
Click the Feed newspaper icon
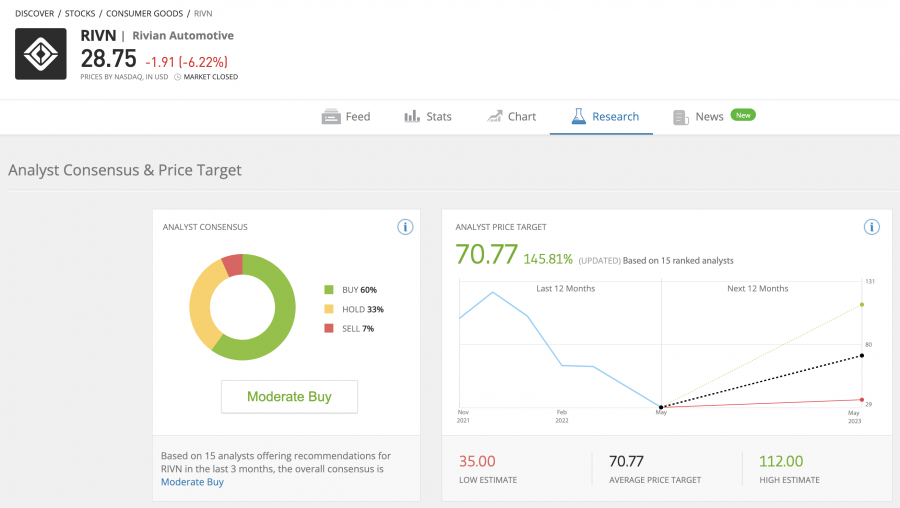point(331,117)
